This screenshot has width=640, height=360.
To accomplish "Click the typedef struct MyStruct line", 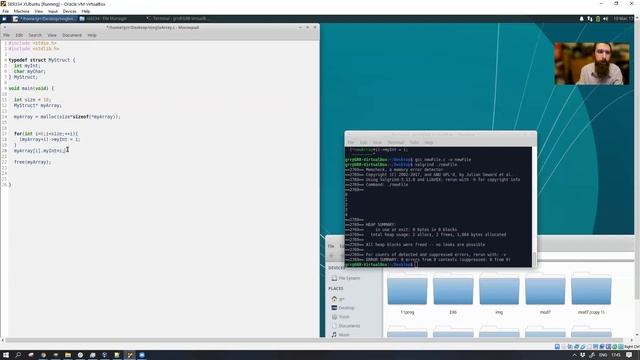I will (x=42, y=60).
